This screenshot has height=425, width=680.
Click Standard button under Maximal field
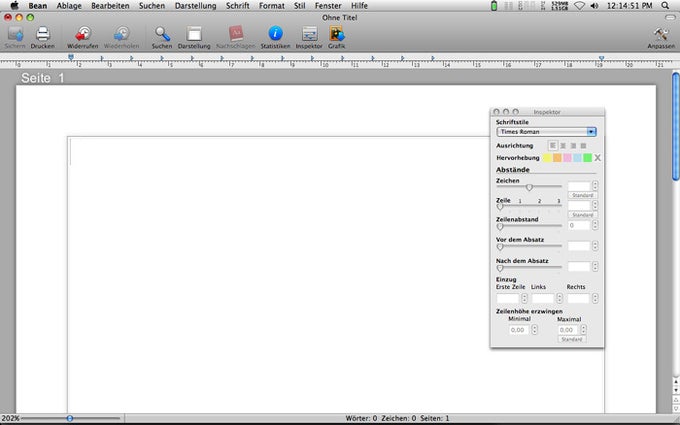point(572,340)
